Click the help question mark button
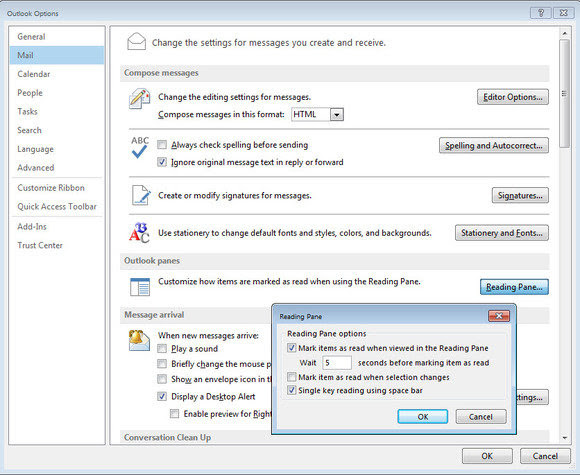Viewport: 580px width, 475px height. pos(540,13)
